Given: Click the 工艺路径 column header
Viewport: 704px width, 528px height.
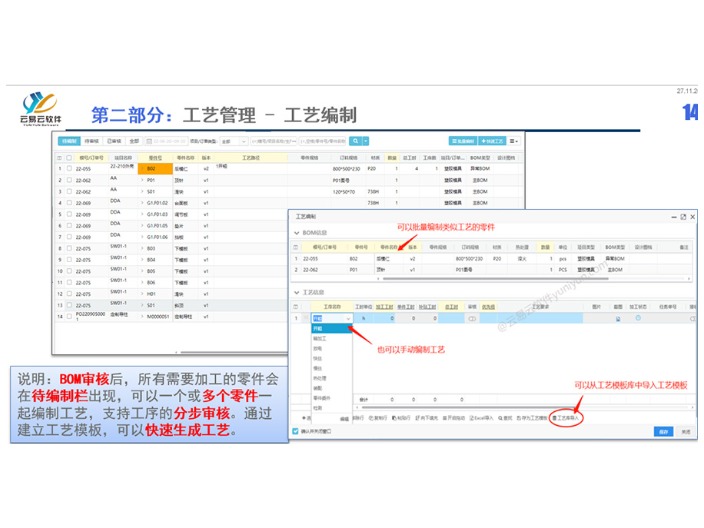Looking at the screenshot, I should [251, 158].
